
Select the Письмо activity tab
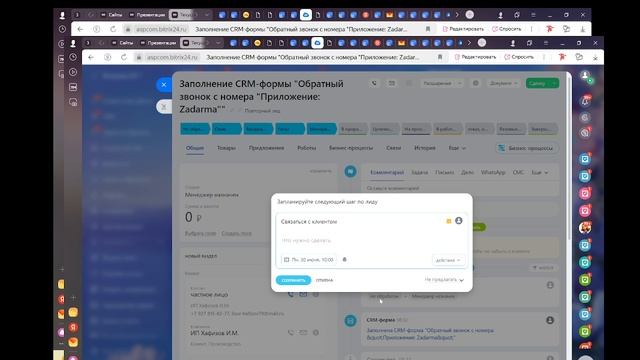444,173
